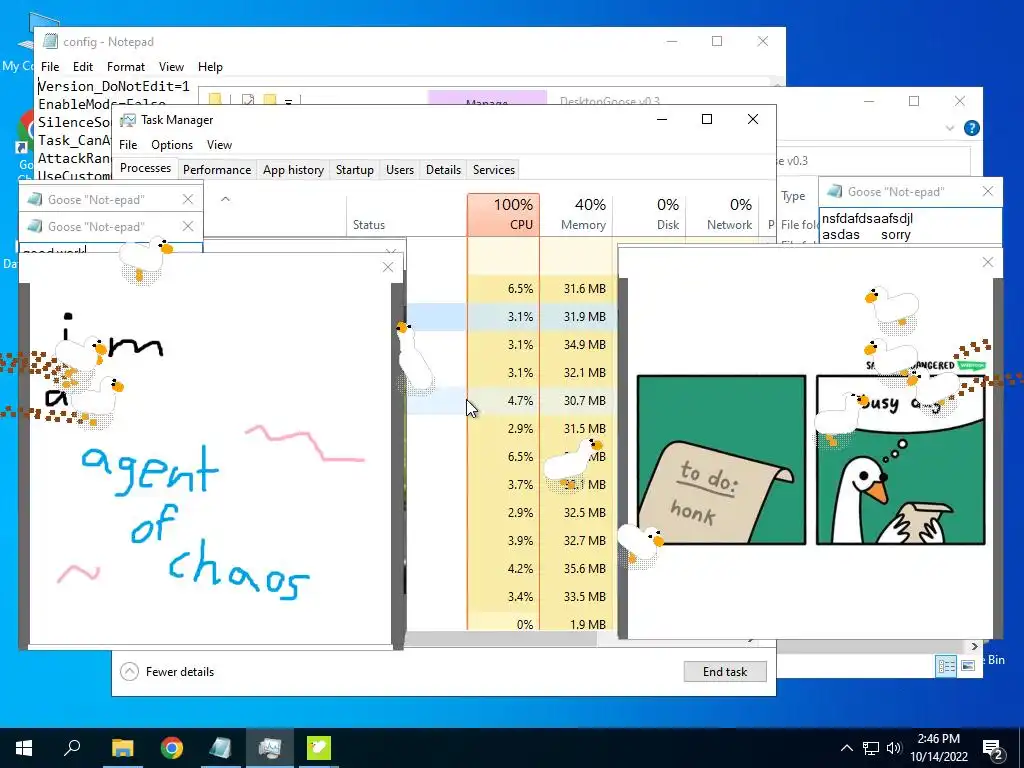Select the process row using 35.6 MB
Screen dimensions: 1024x768
tap(511, 569)
